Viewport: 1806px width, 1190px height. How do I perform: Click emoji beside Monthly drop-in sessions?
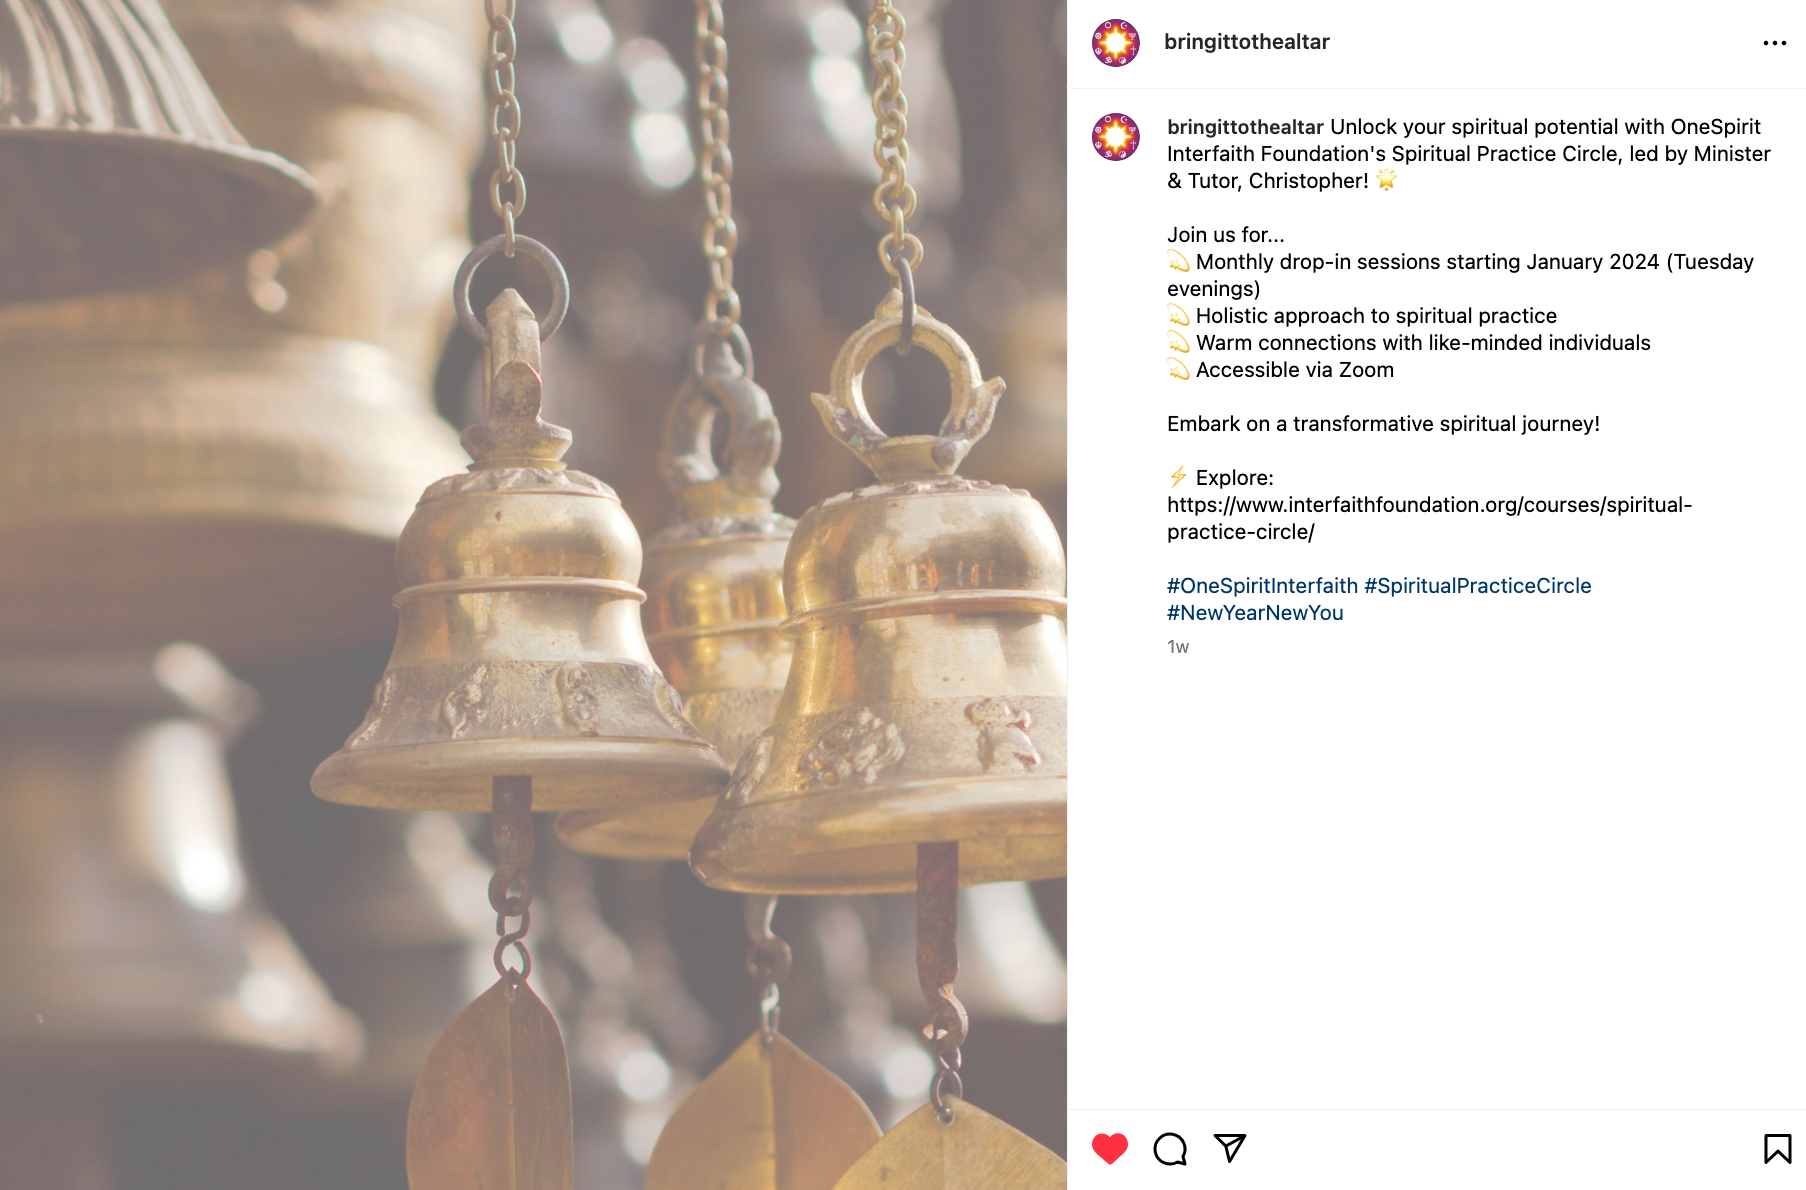click(x=1179, y=261)
